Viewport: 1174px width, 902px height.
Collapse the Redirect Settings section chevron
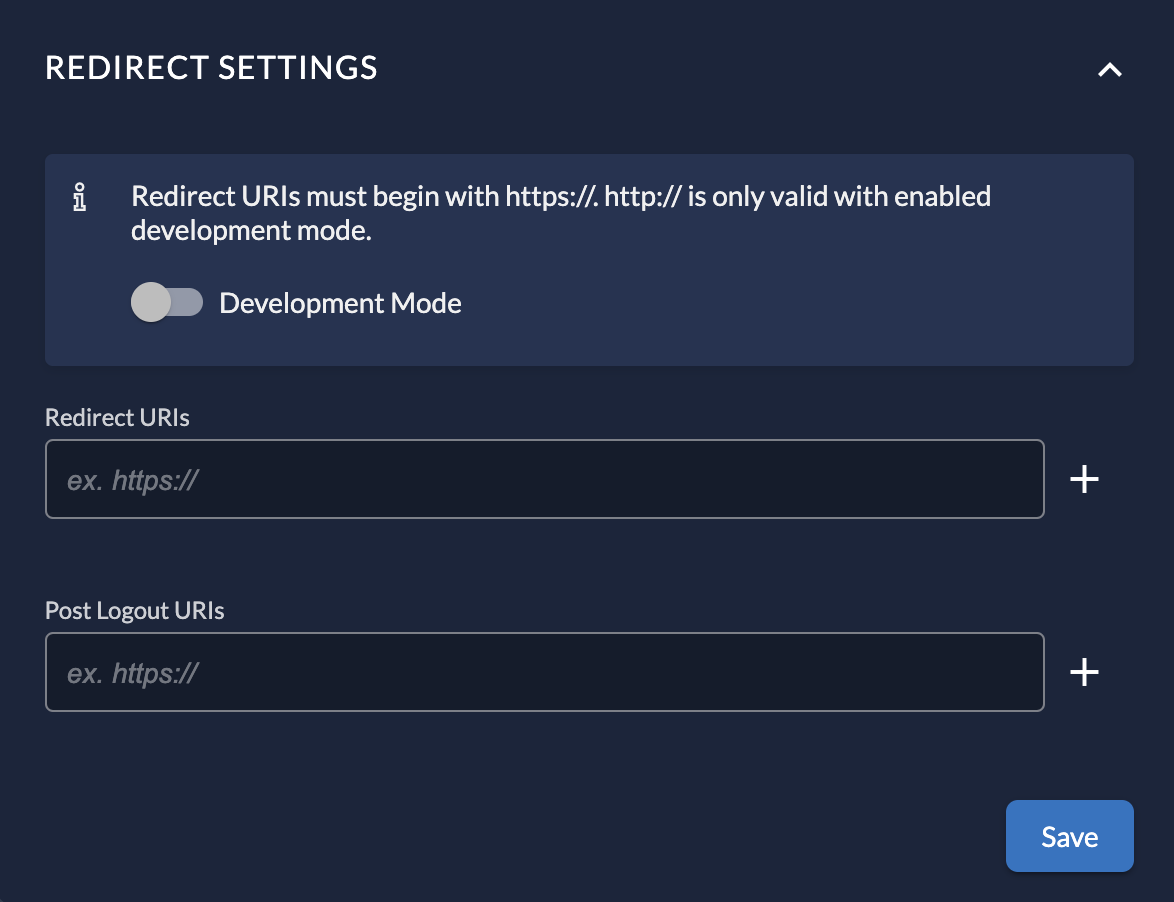pos(1110,70)
